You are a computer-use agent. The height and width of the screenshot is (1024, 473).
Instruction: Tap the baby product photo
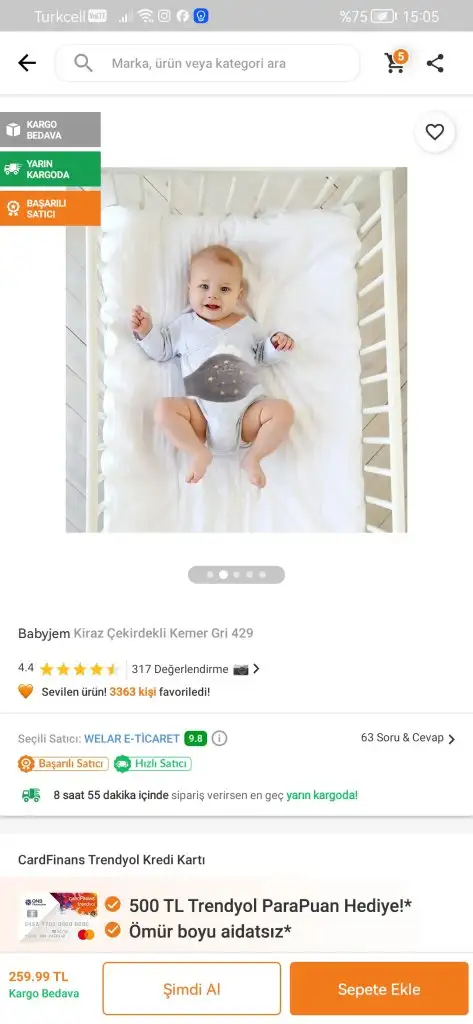click(236, 349)
